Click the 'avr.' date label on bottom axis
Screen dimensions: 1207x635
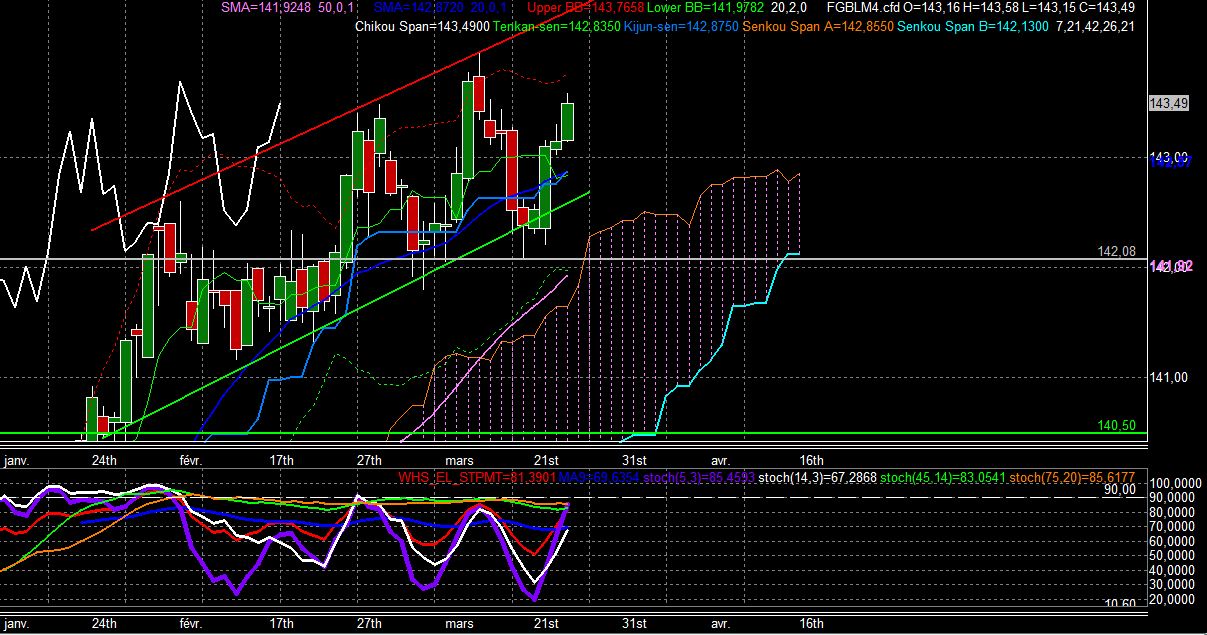point(720,623)
